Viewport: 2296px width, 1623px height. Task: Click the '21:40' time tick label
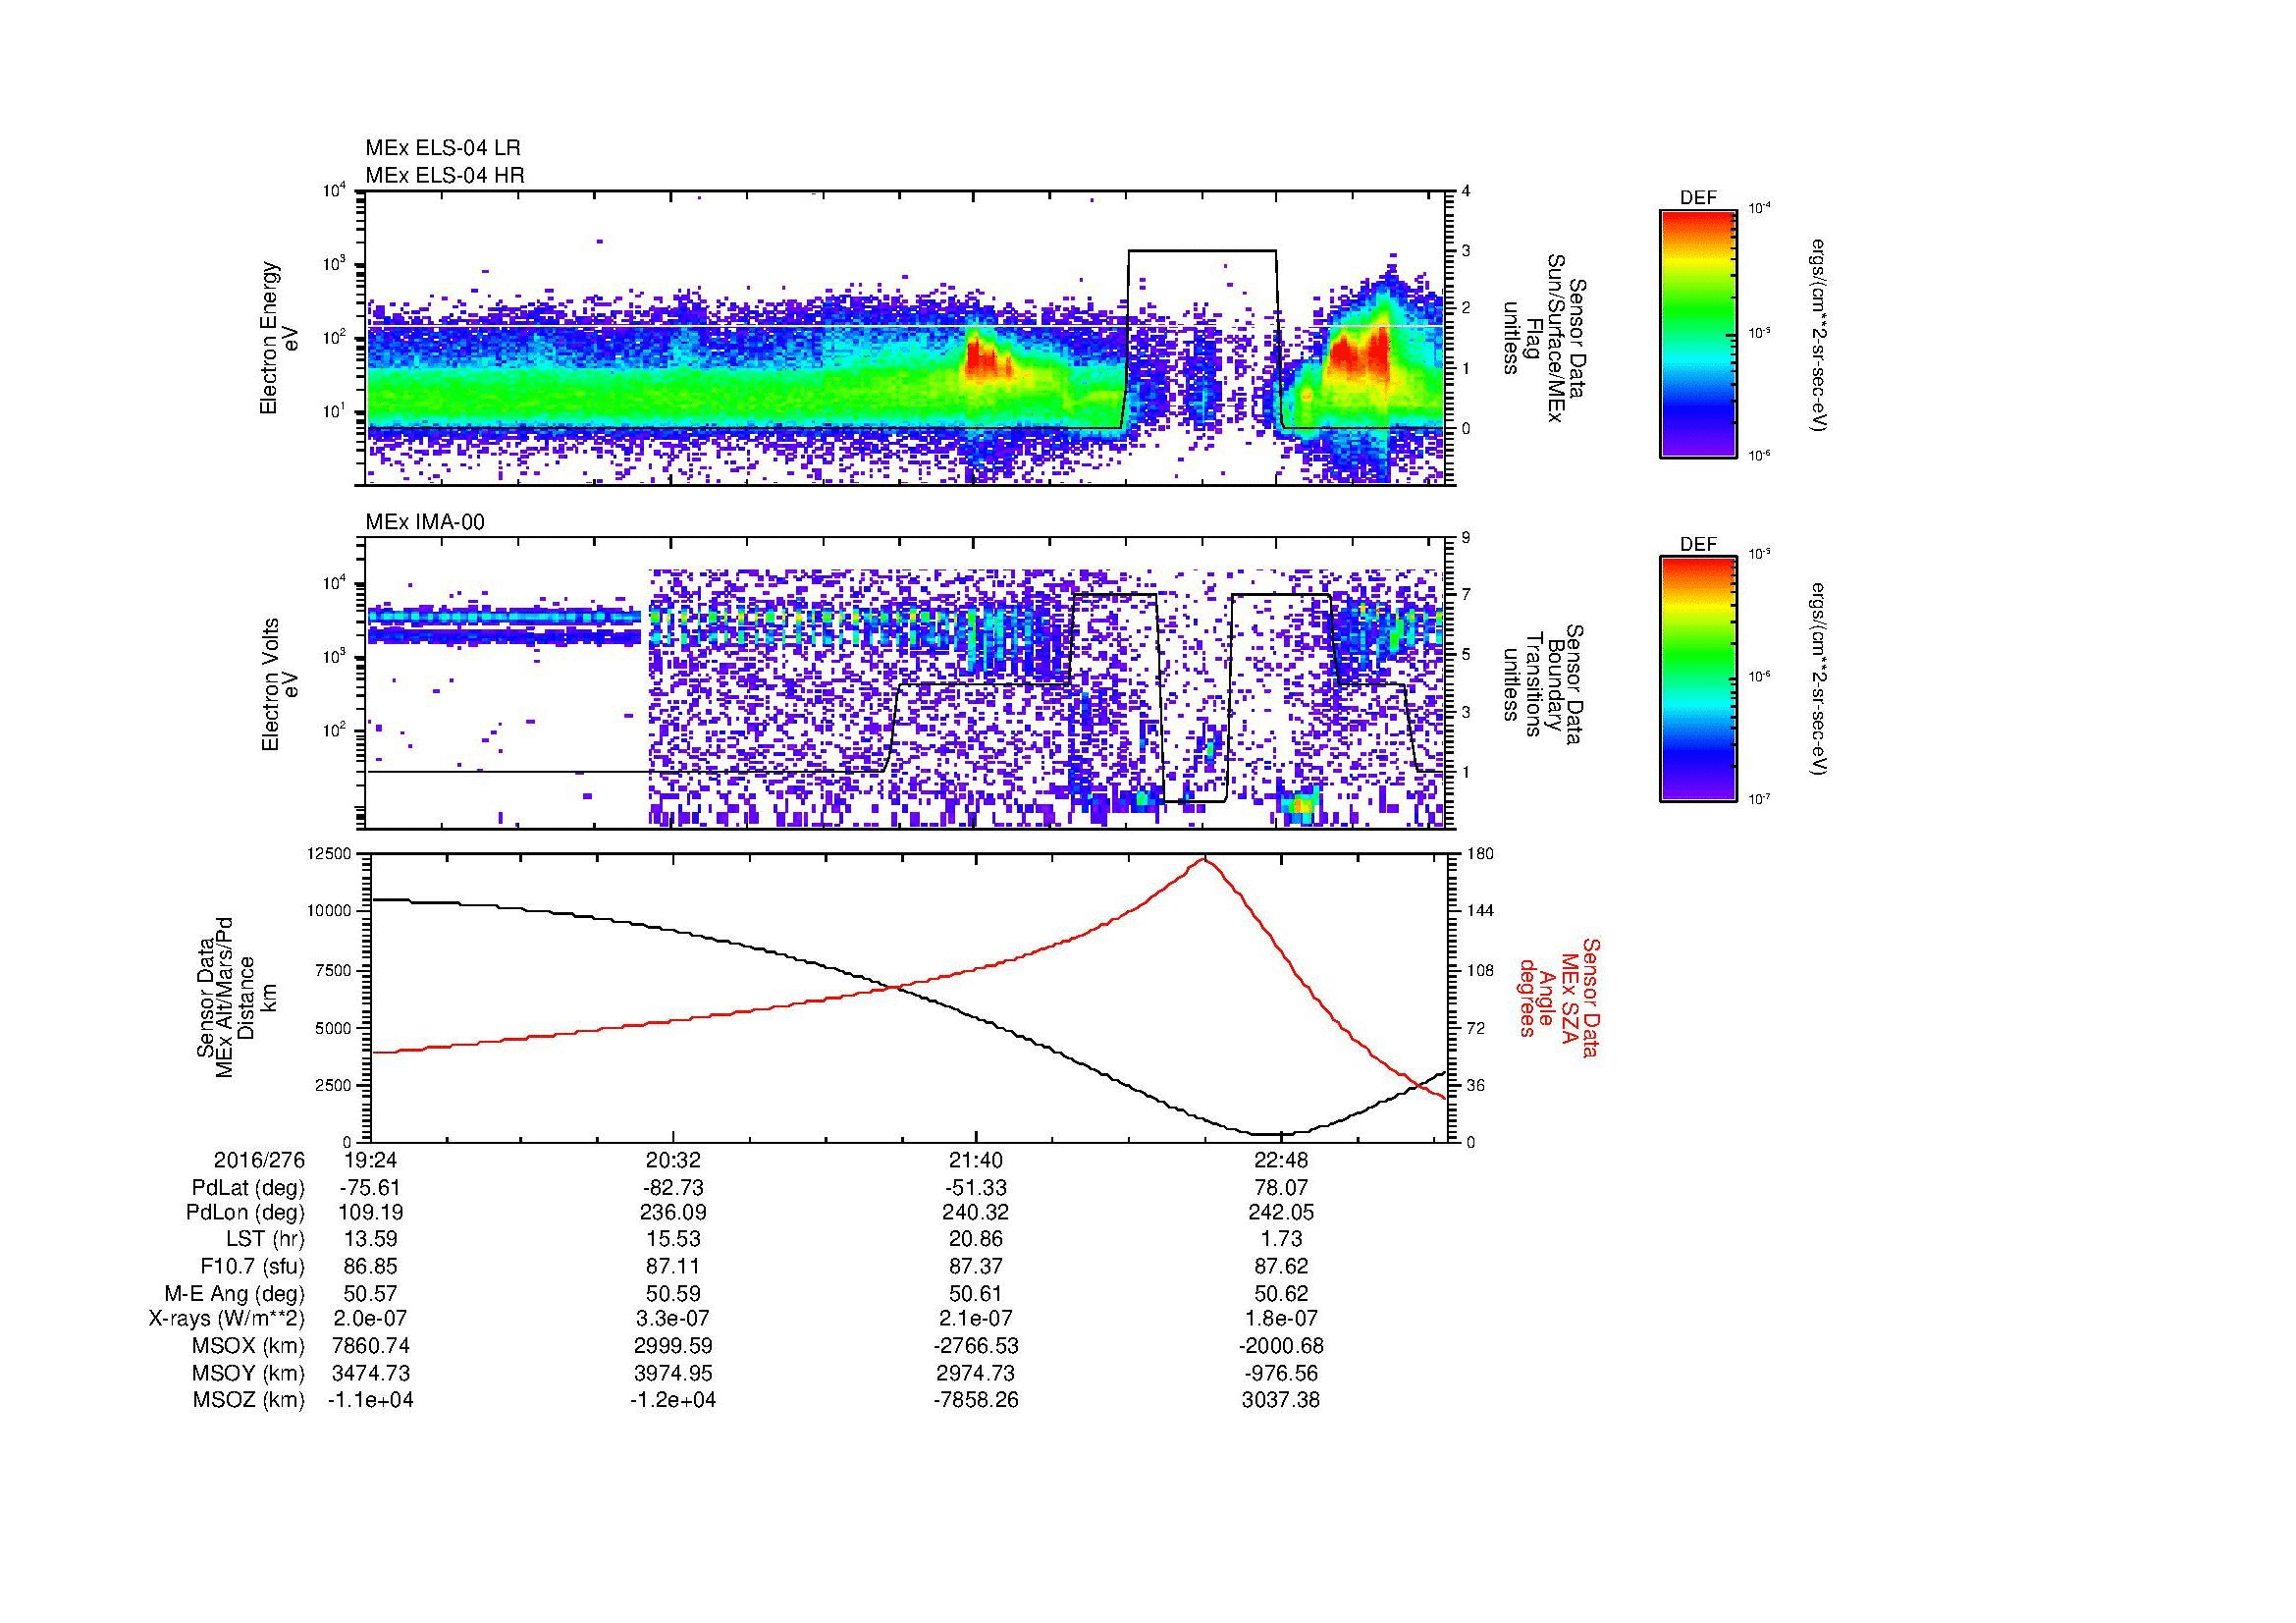[975, 1160]
